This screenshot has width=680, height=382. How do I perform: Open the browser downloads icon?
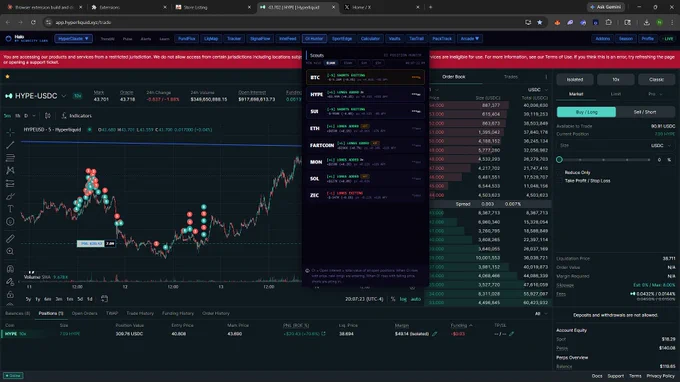click(646, 22)
